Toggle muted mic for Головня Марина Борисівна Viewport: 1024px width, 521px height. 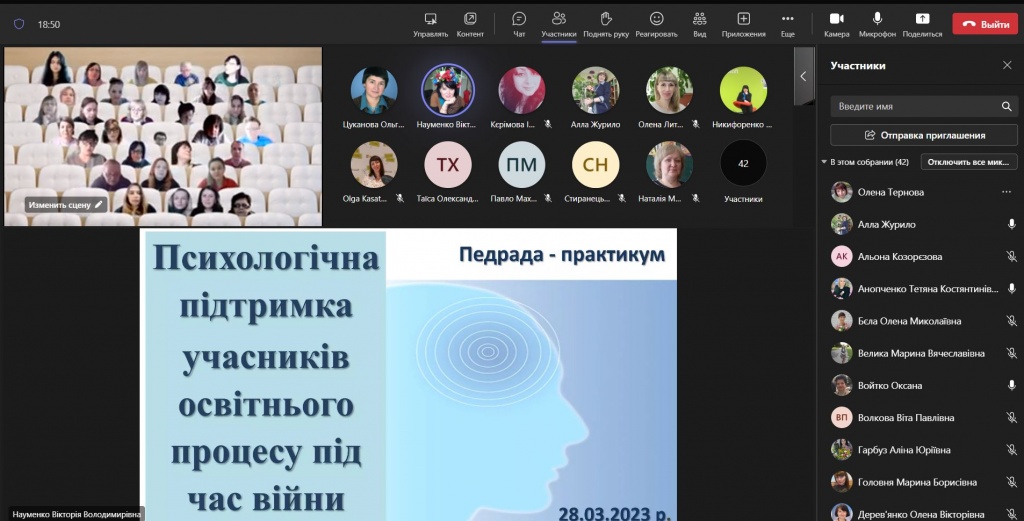point(1011,482)
